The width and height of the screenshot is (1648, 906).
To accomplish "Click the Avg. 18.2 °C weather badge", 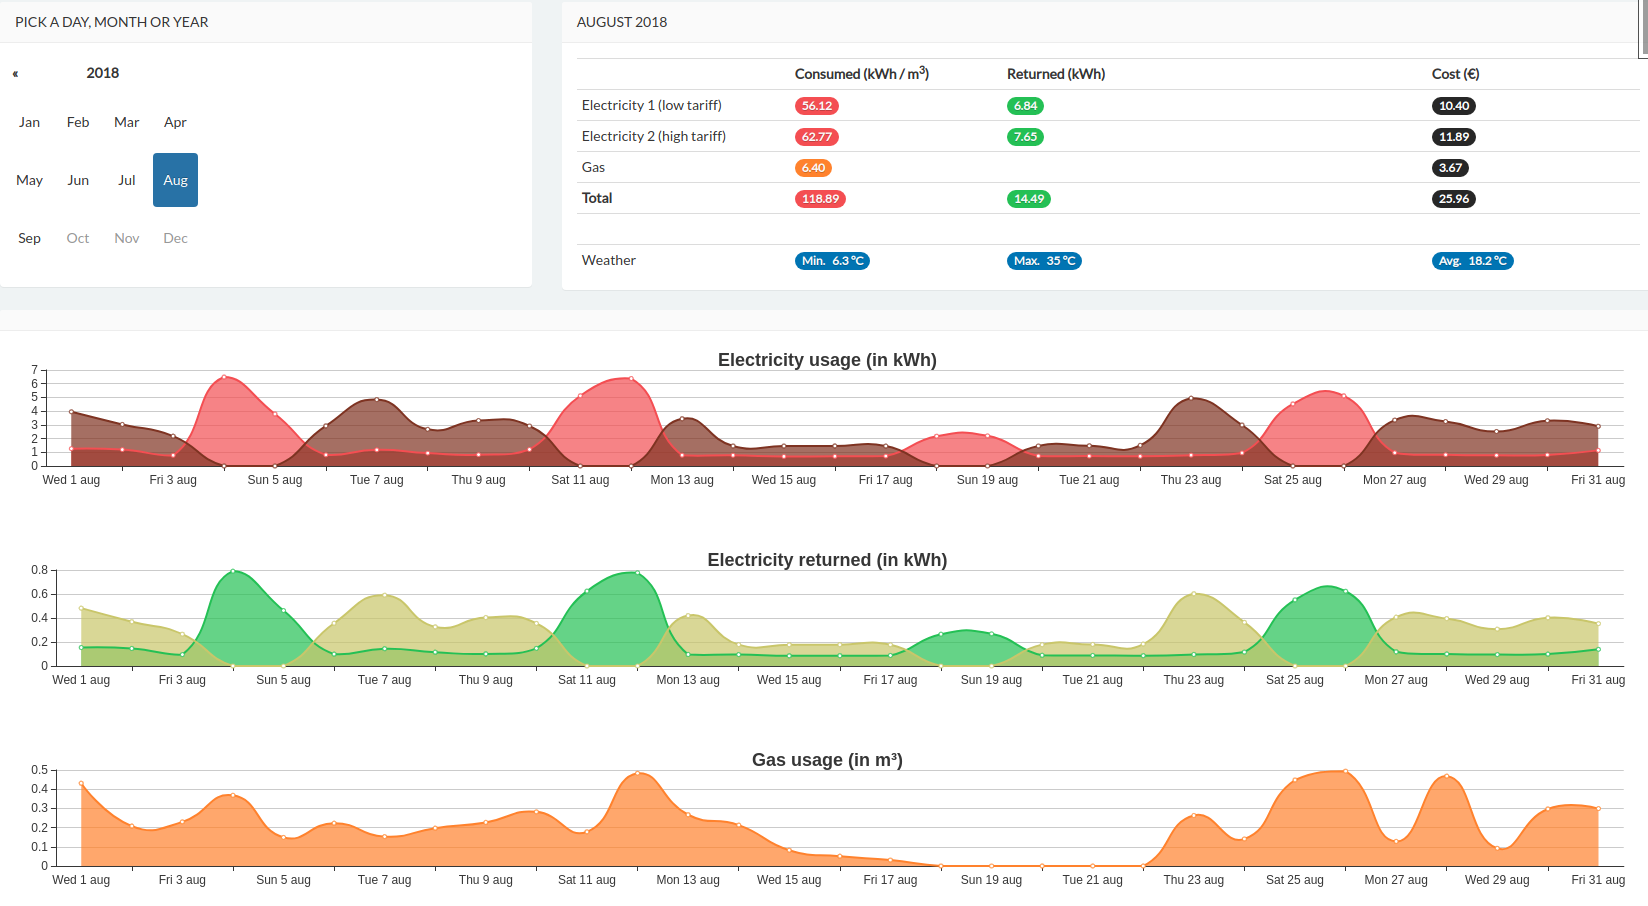I will [x=1473, y=261].
